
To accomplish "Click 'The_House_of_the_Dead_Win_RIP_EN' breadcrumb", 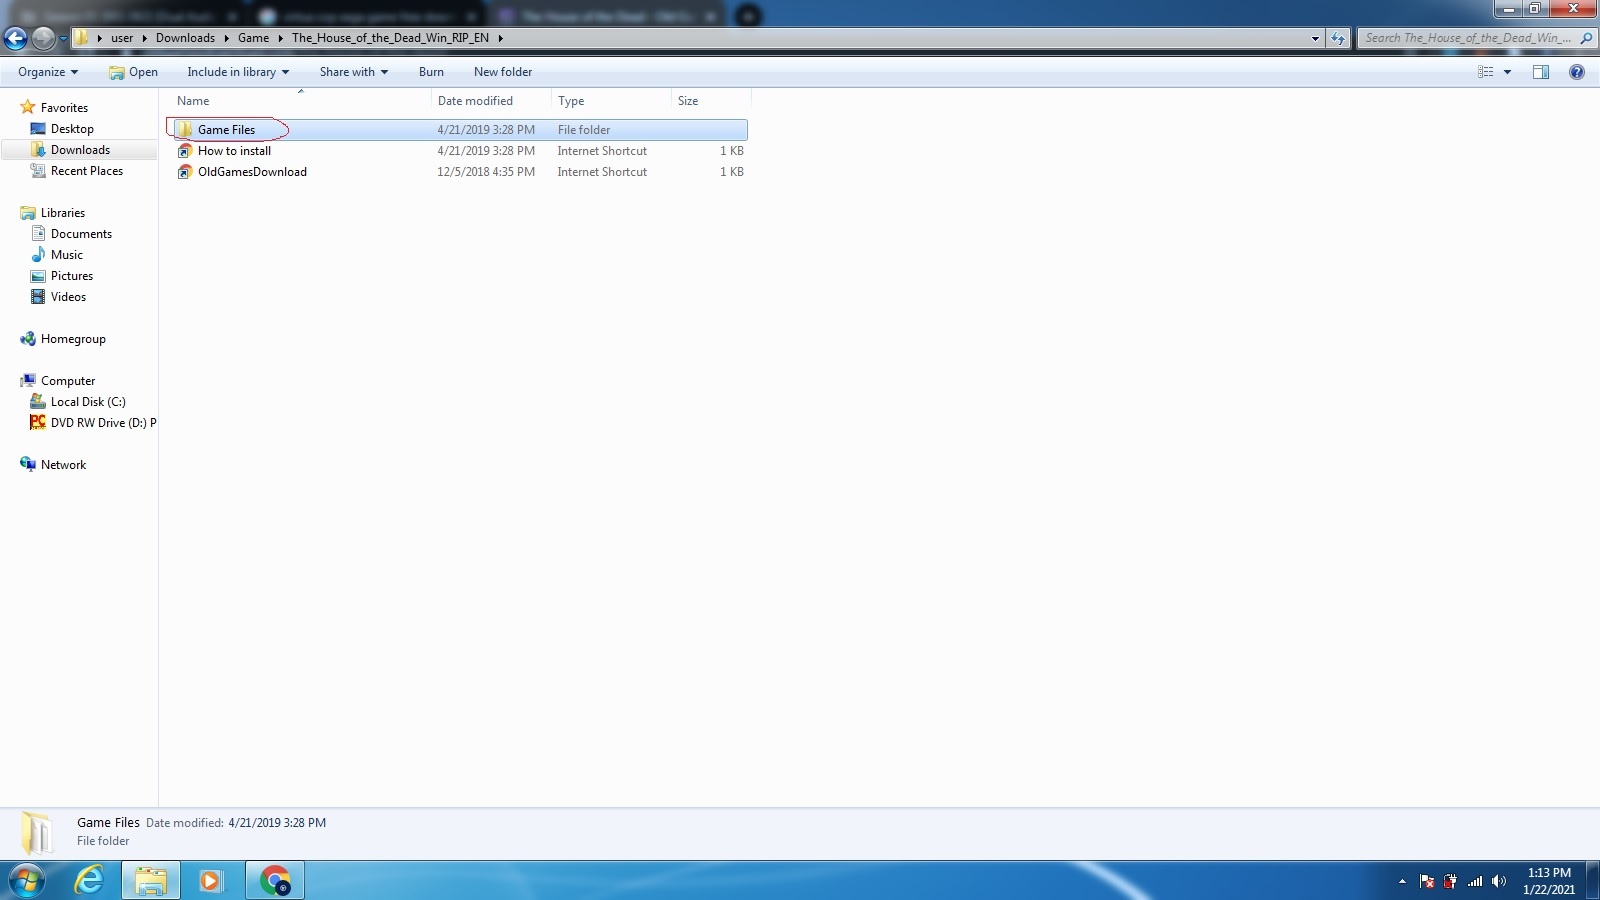I will (x=390, y=38).
